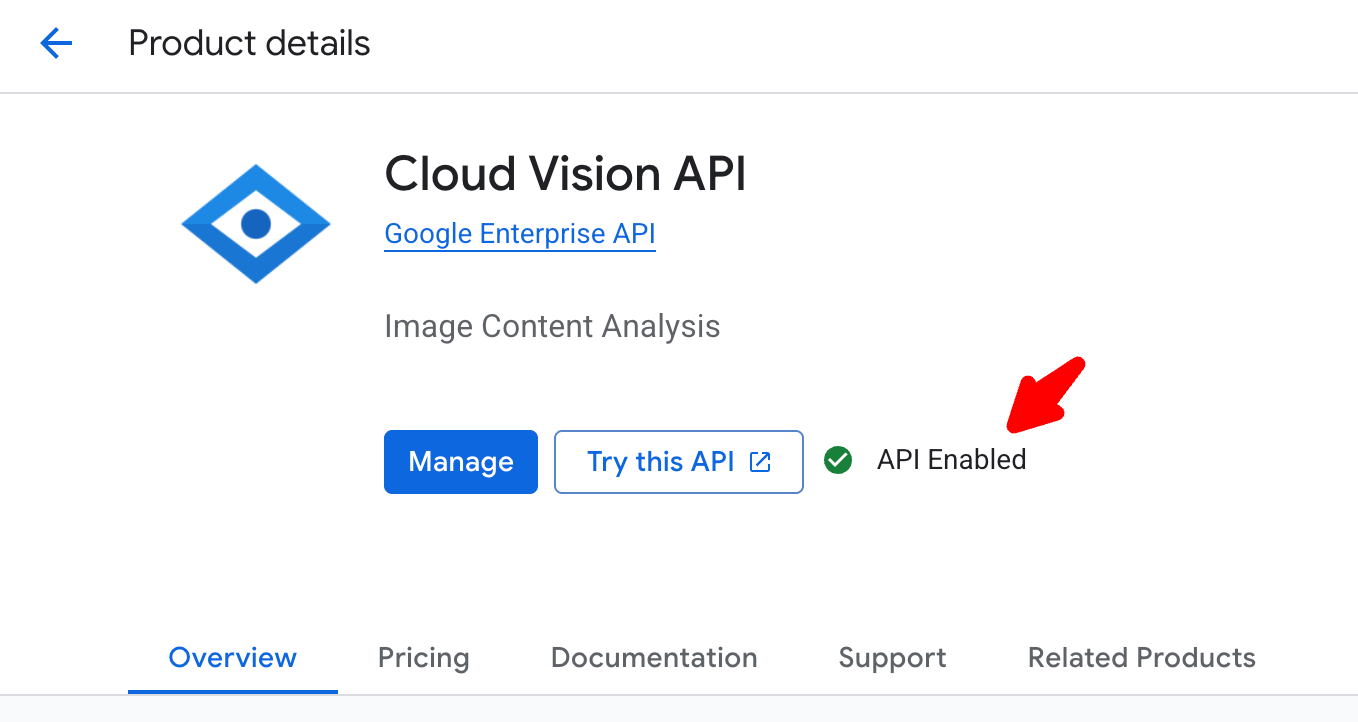Click the API Enabled status text

tap(951, 460)
